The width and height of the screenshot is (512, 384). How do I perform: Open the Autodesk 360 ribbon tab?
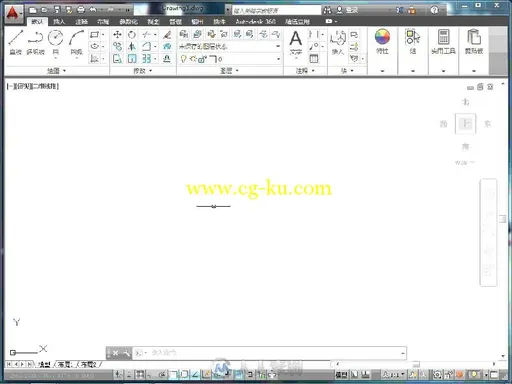255,21
